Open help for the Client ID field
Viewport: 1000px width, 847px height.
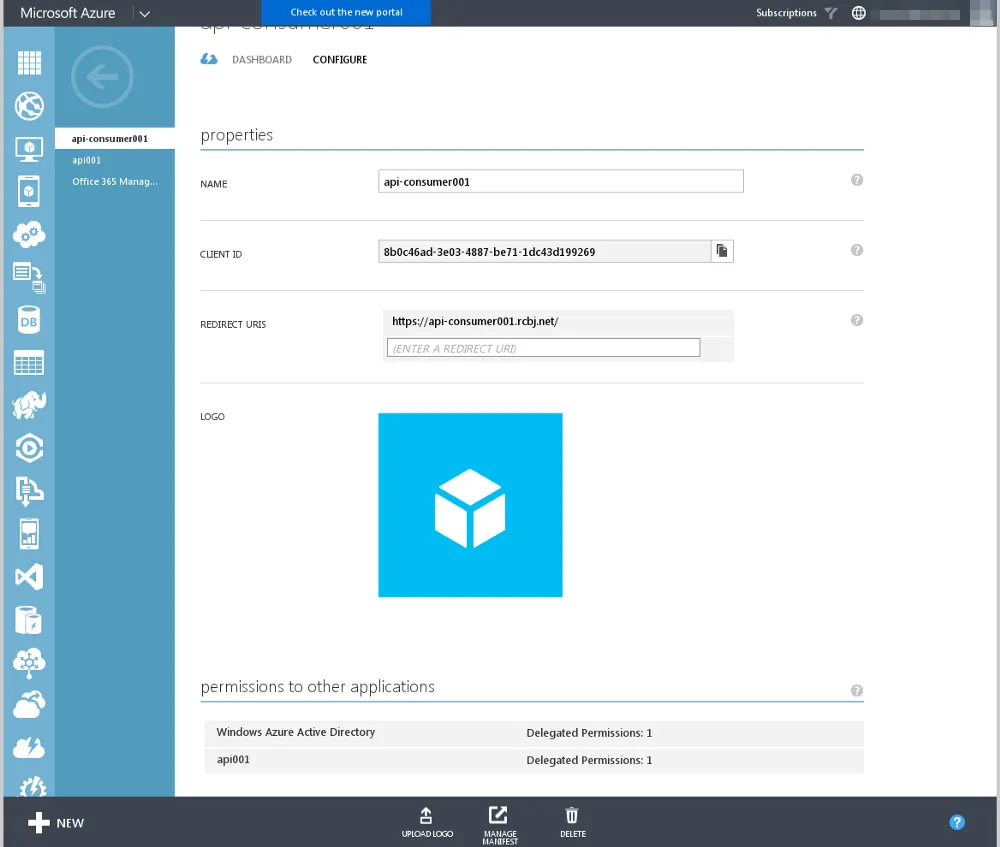pos(857,250)
